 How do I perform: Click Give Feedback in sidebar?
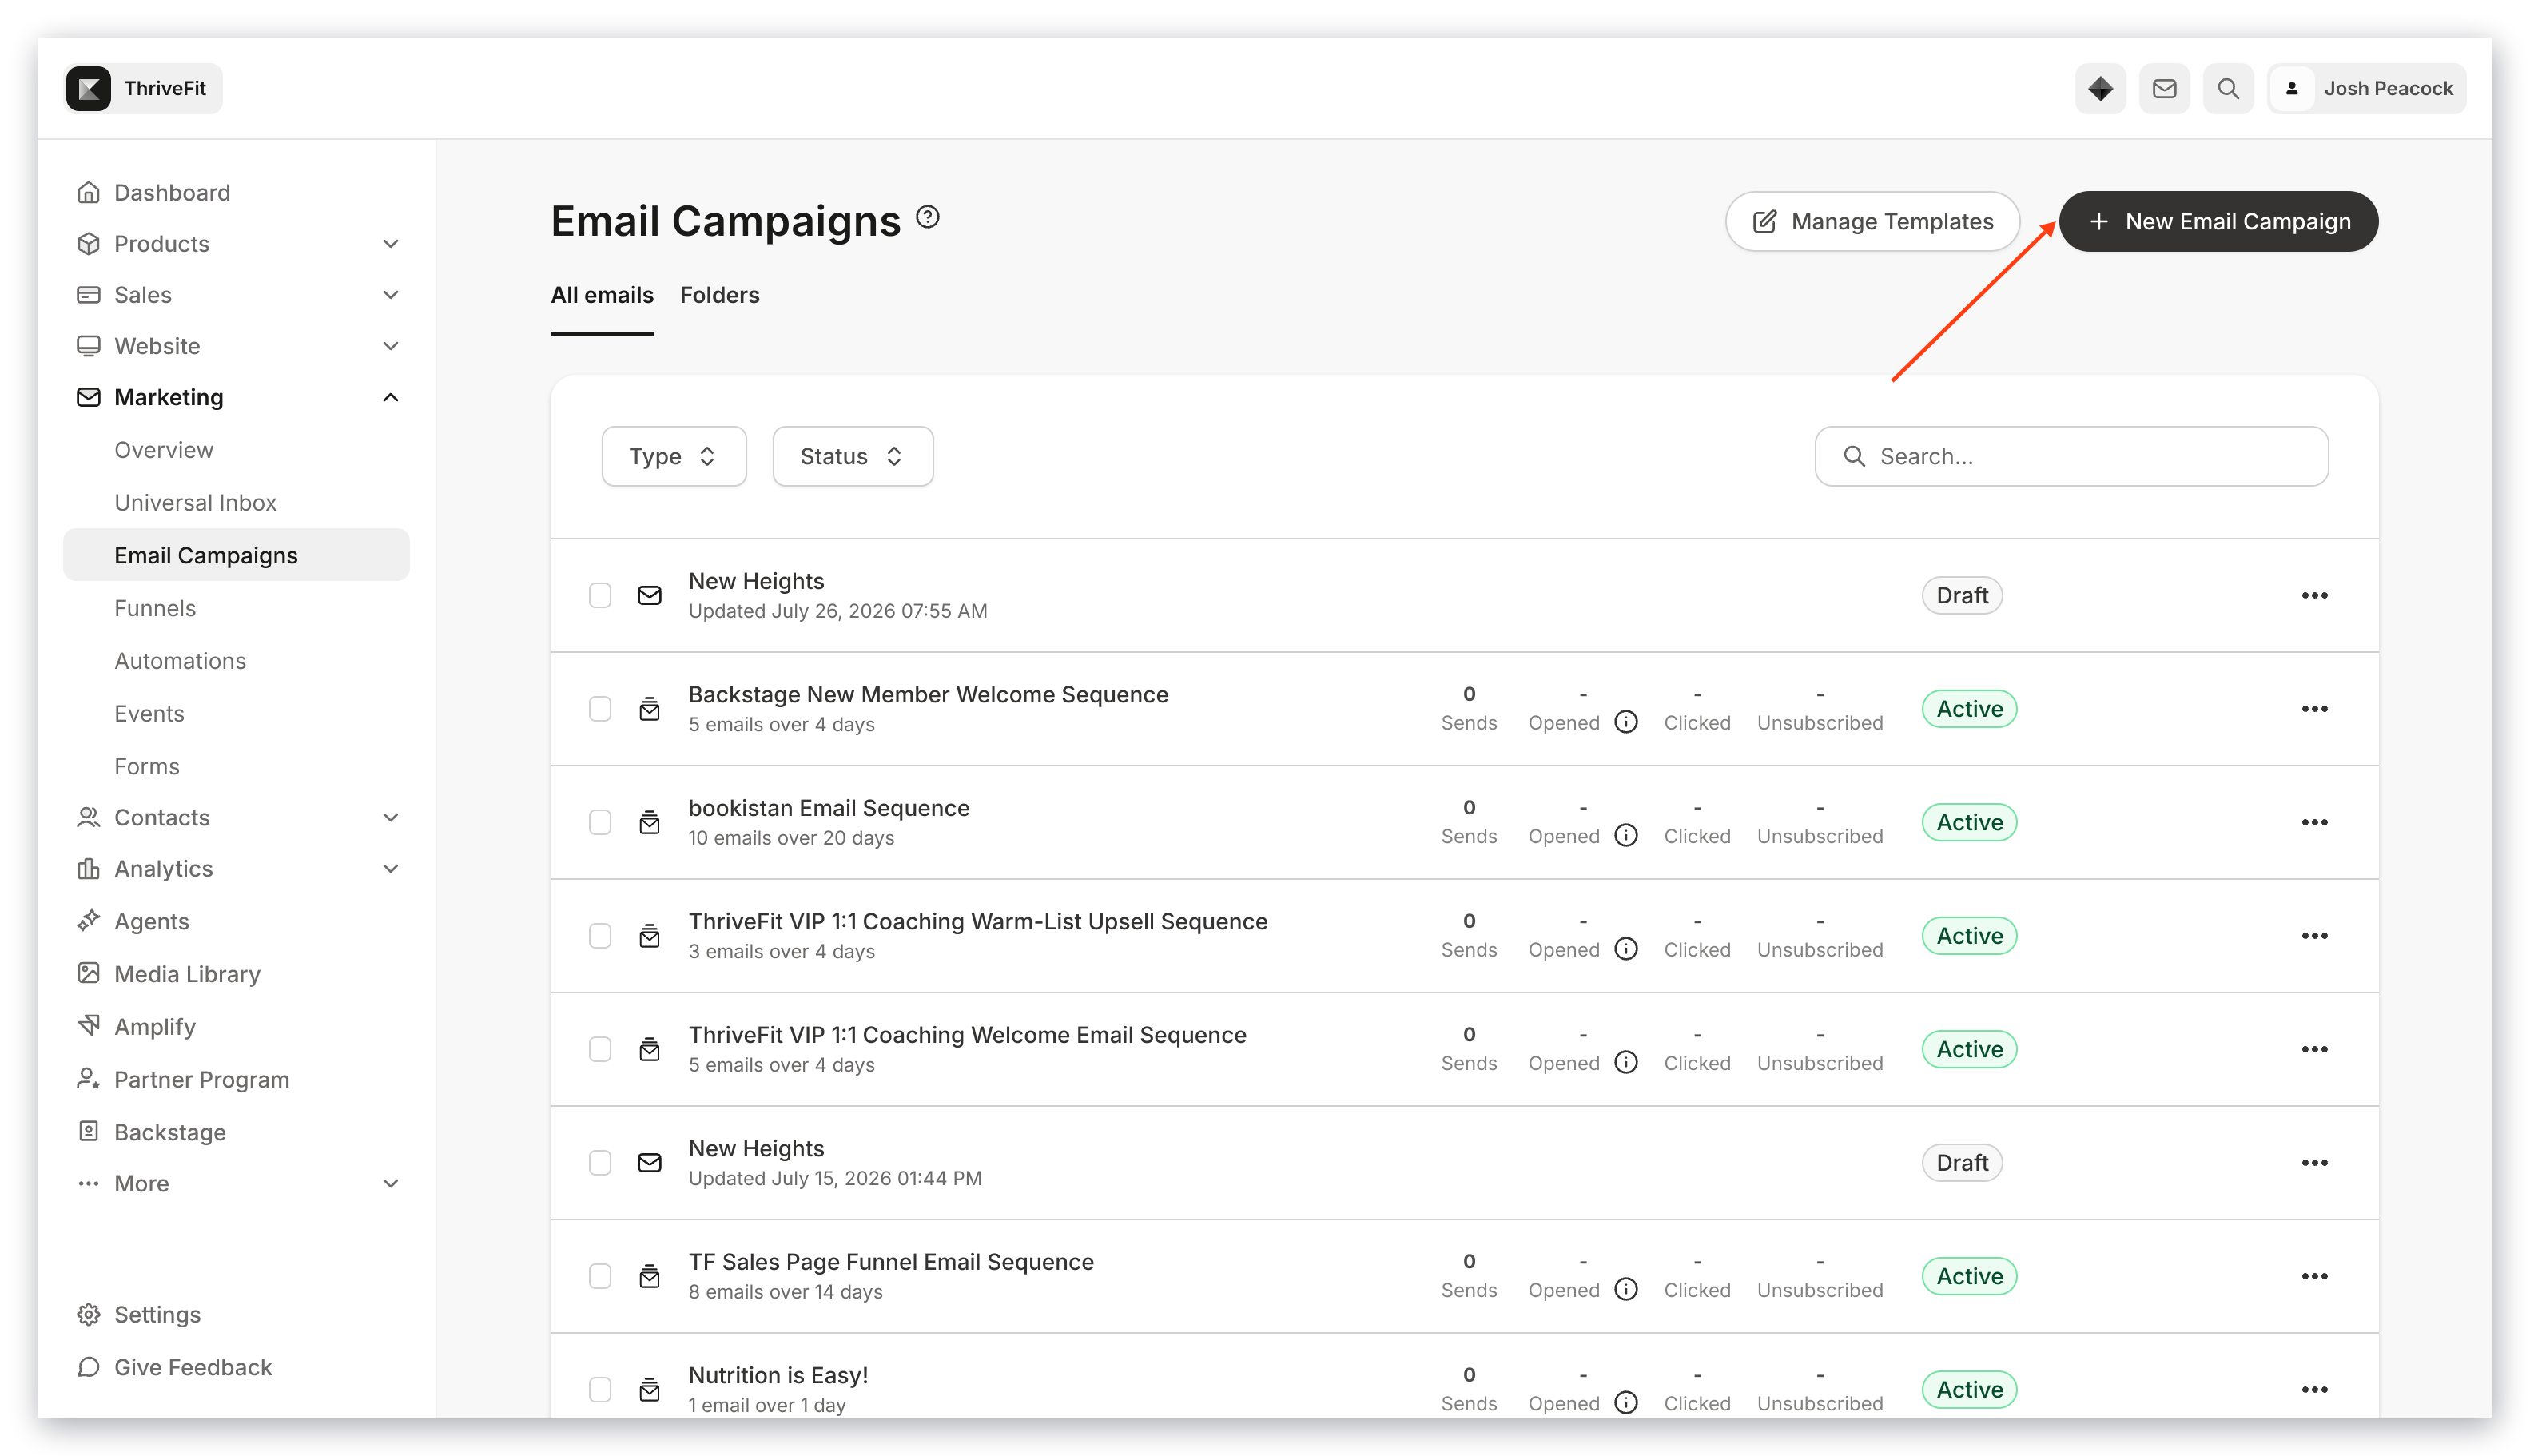[192, 1367]
